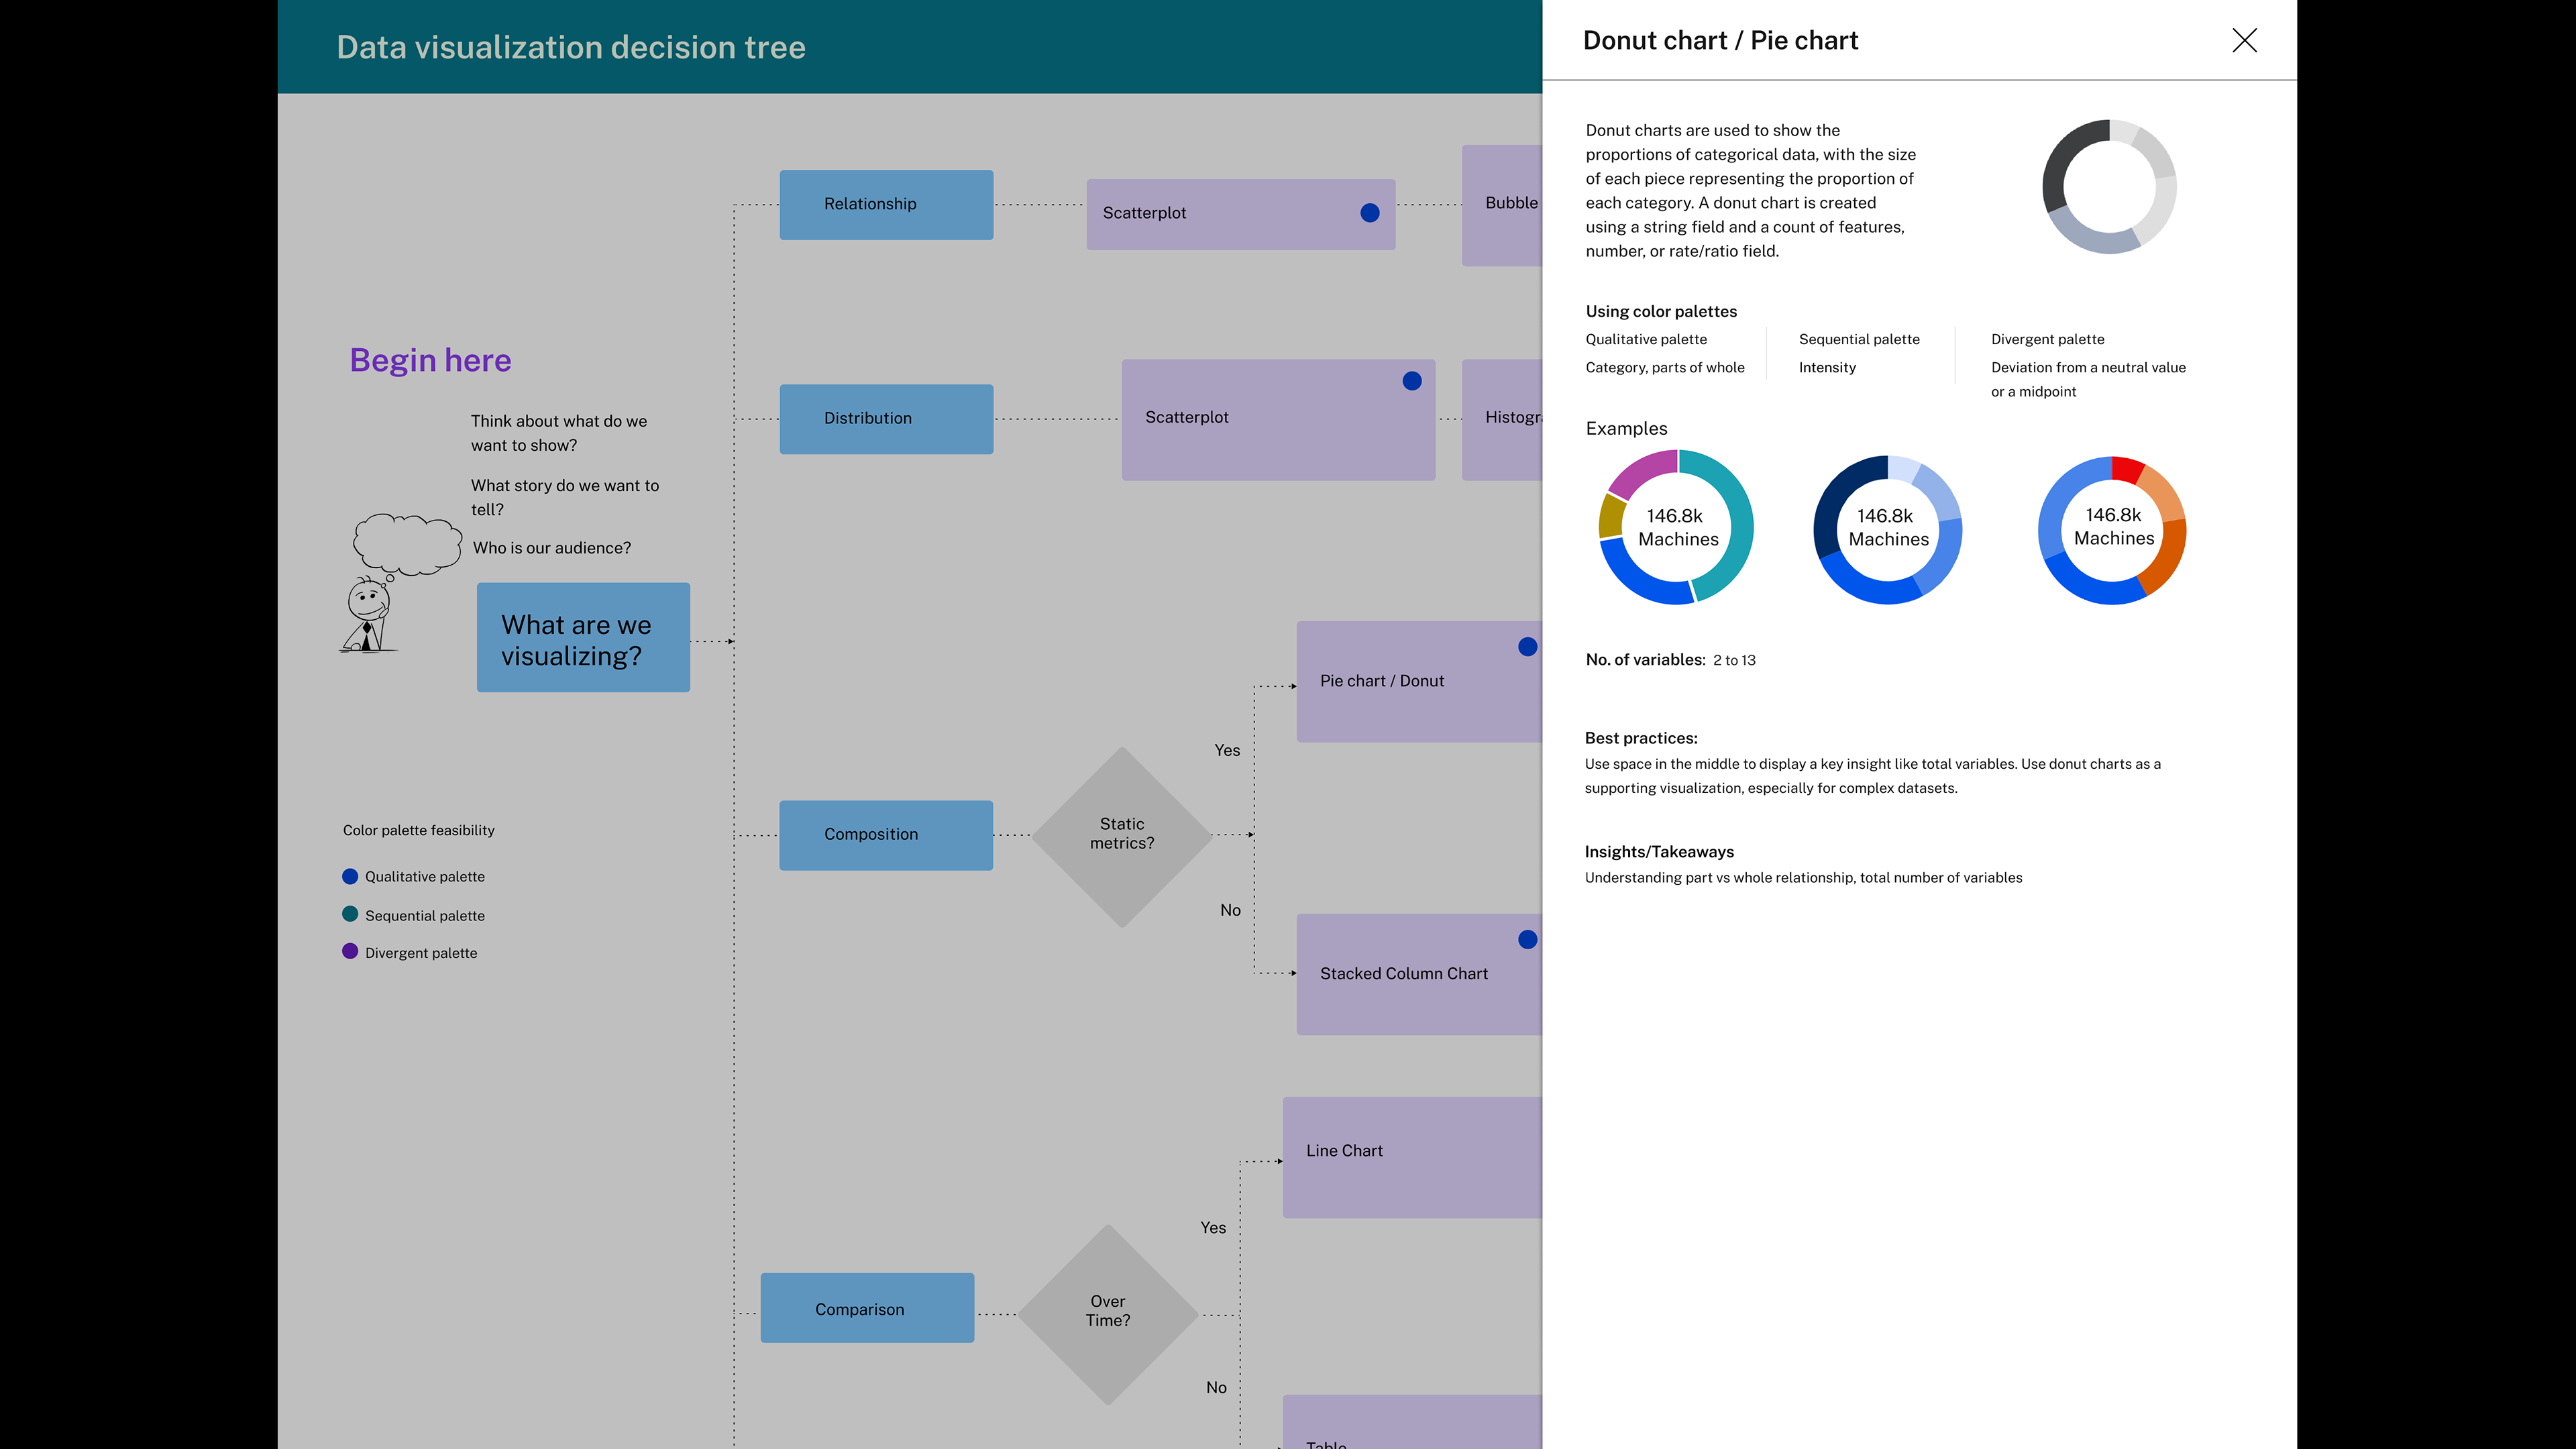The width and height of the screenshot is (2576, 1449).
Task: Open the Relationship category box
Action: (x=886, y=204)
